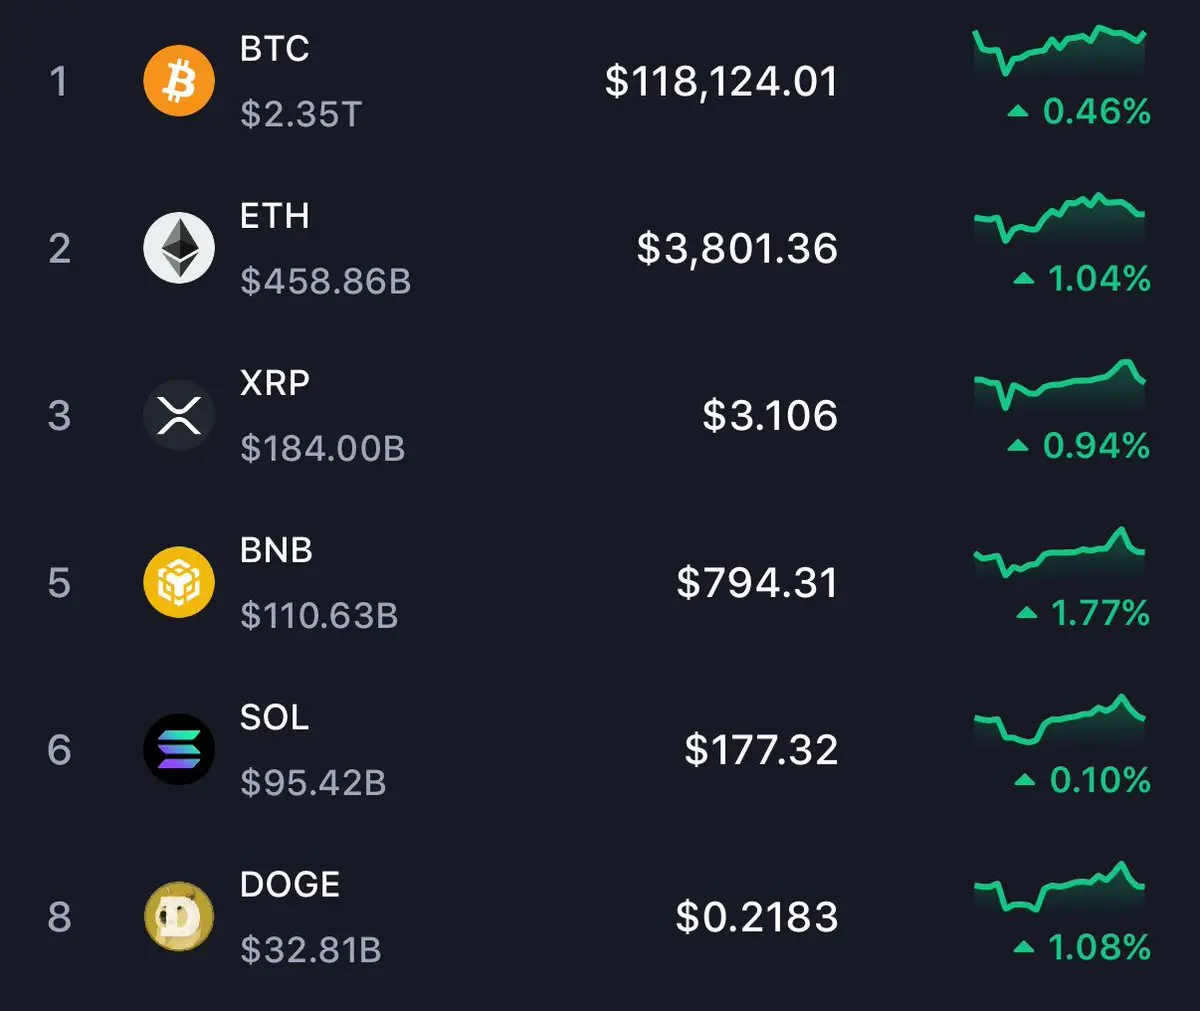The height and width of the screenshot is (1011, 1200).
Task: Click the XRP black logo icon
Action: pos(179,415)
